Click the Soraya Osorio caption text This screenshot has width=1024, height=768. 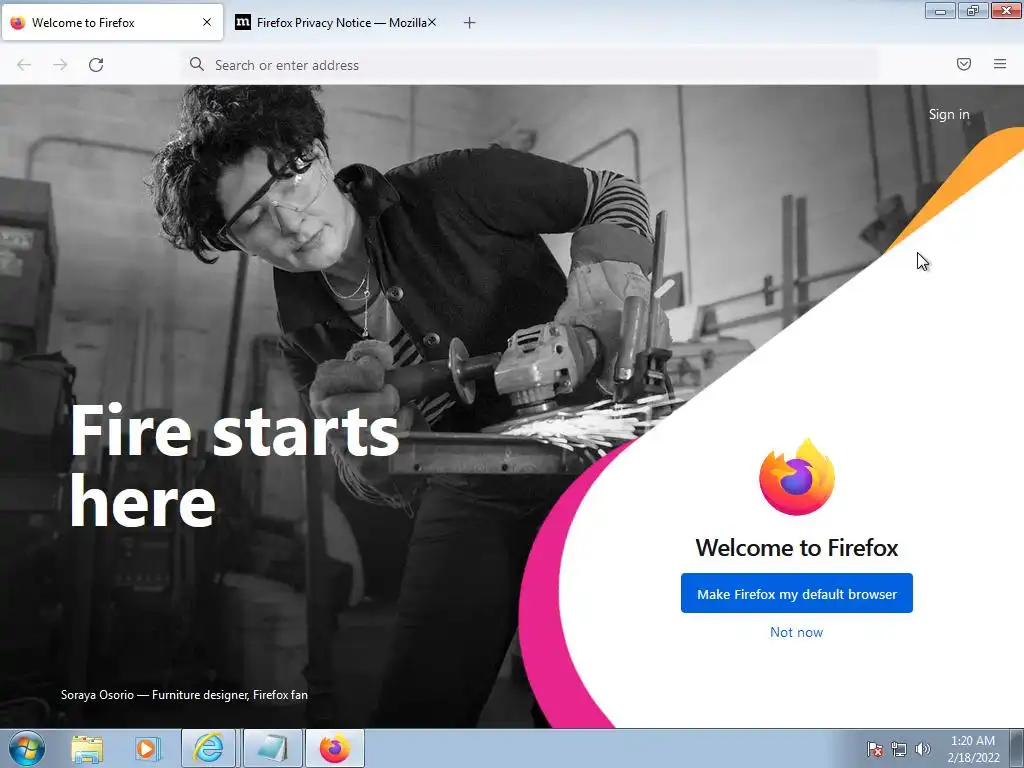[184, 695]
